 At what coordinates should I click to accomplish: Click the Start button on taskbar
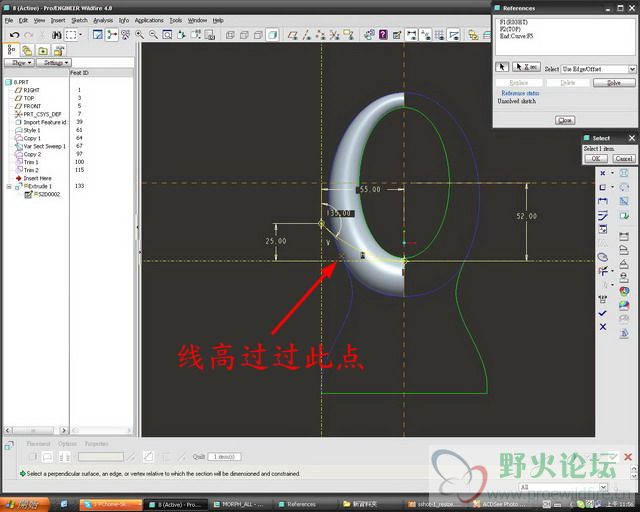(x=25, y=504)
